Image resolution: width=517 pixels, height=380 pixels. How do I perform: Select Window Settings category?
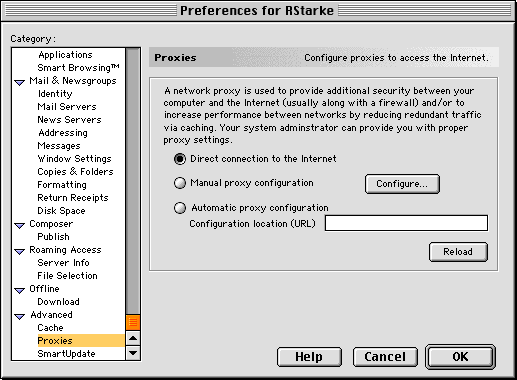point(74,159)
